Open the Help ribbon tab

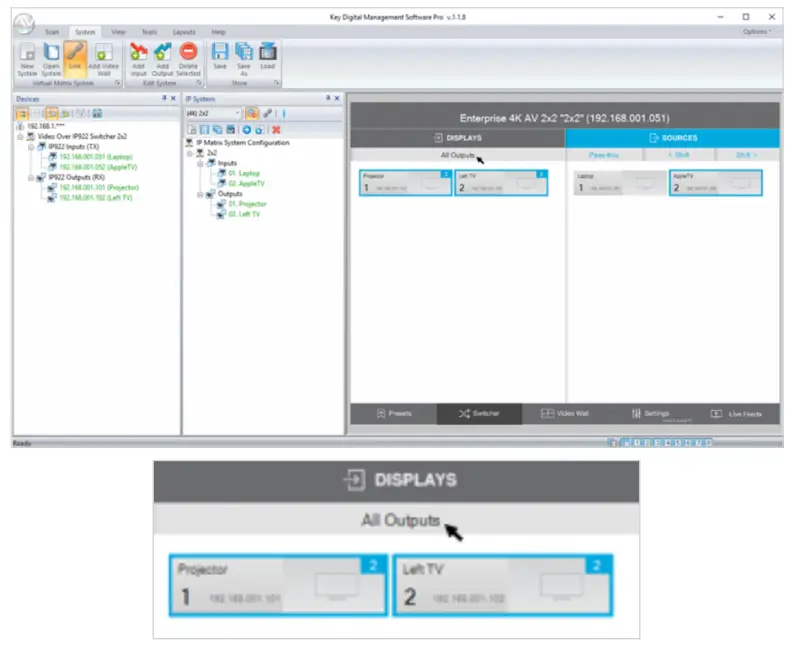(218, 32)
